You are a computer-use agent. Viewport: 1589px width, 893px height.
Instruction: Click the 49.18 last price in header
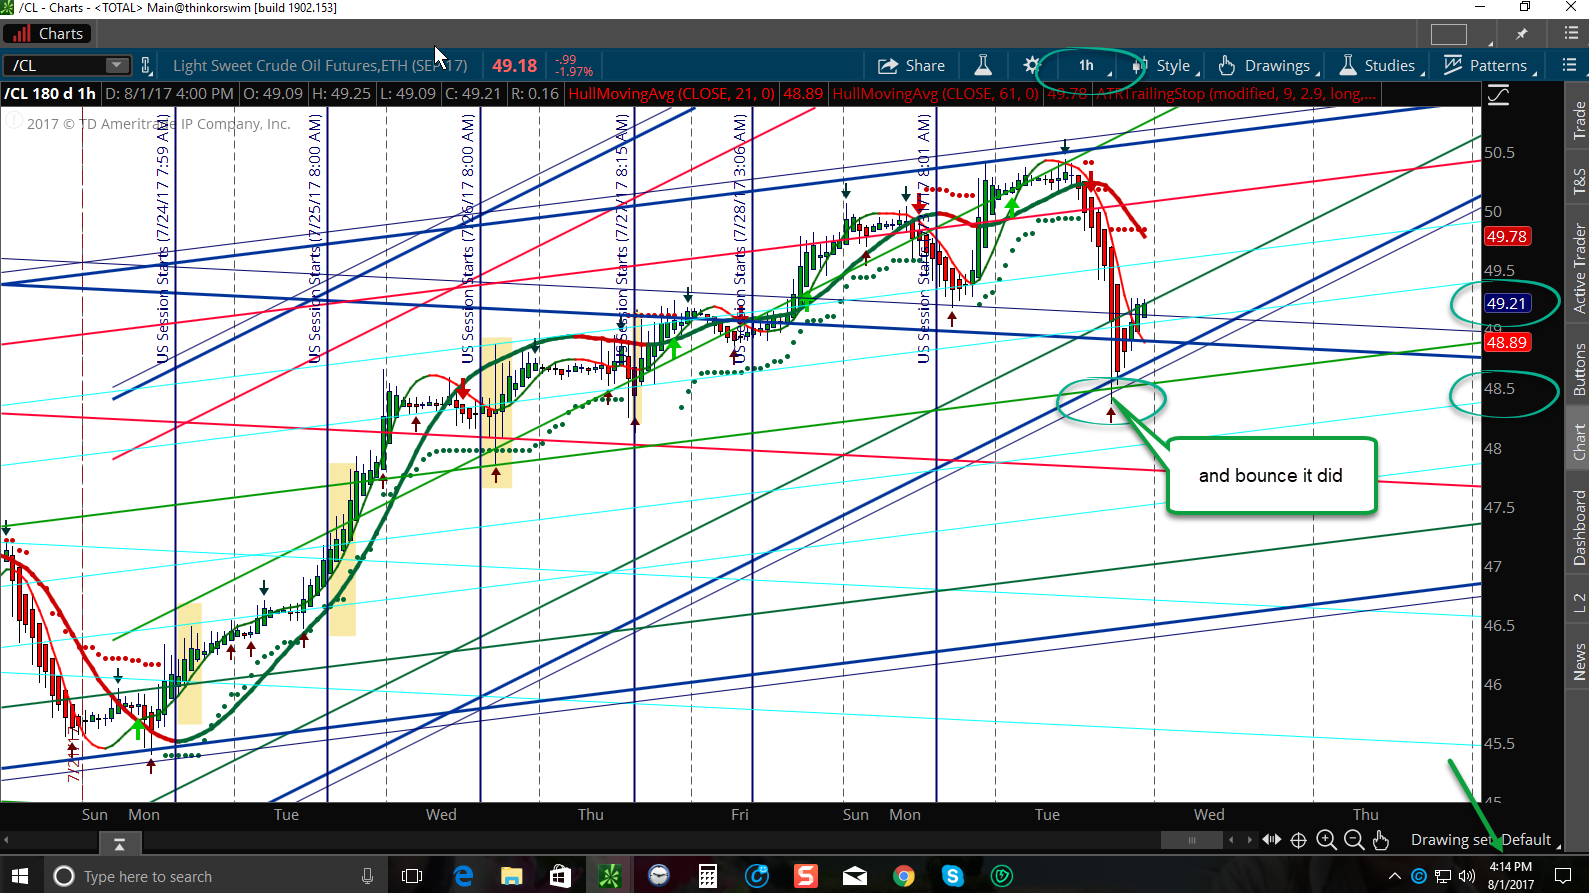point(514,66)
